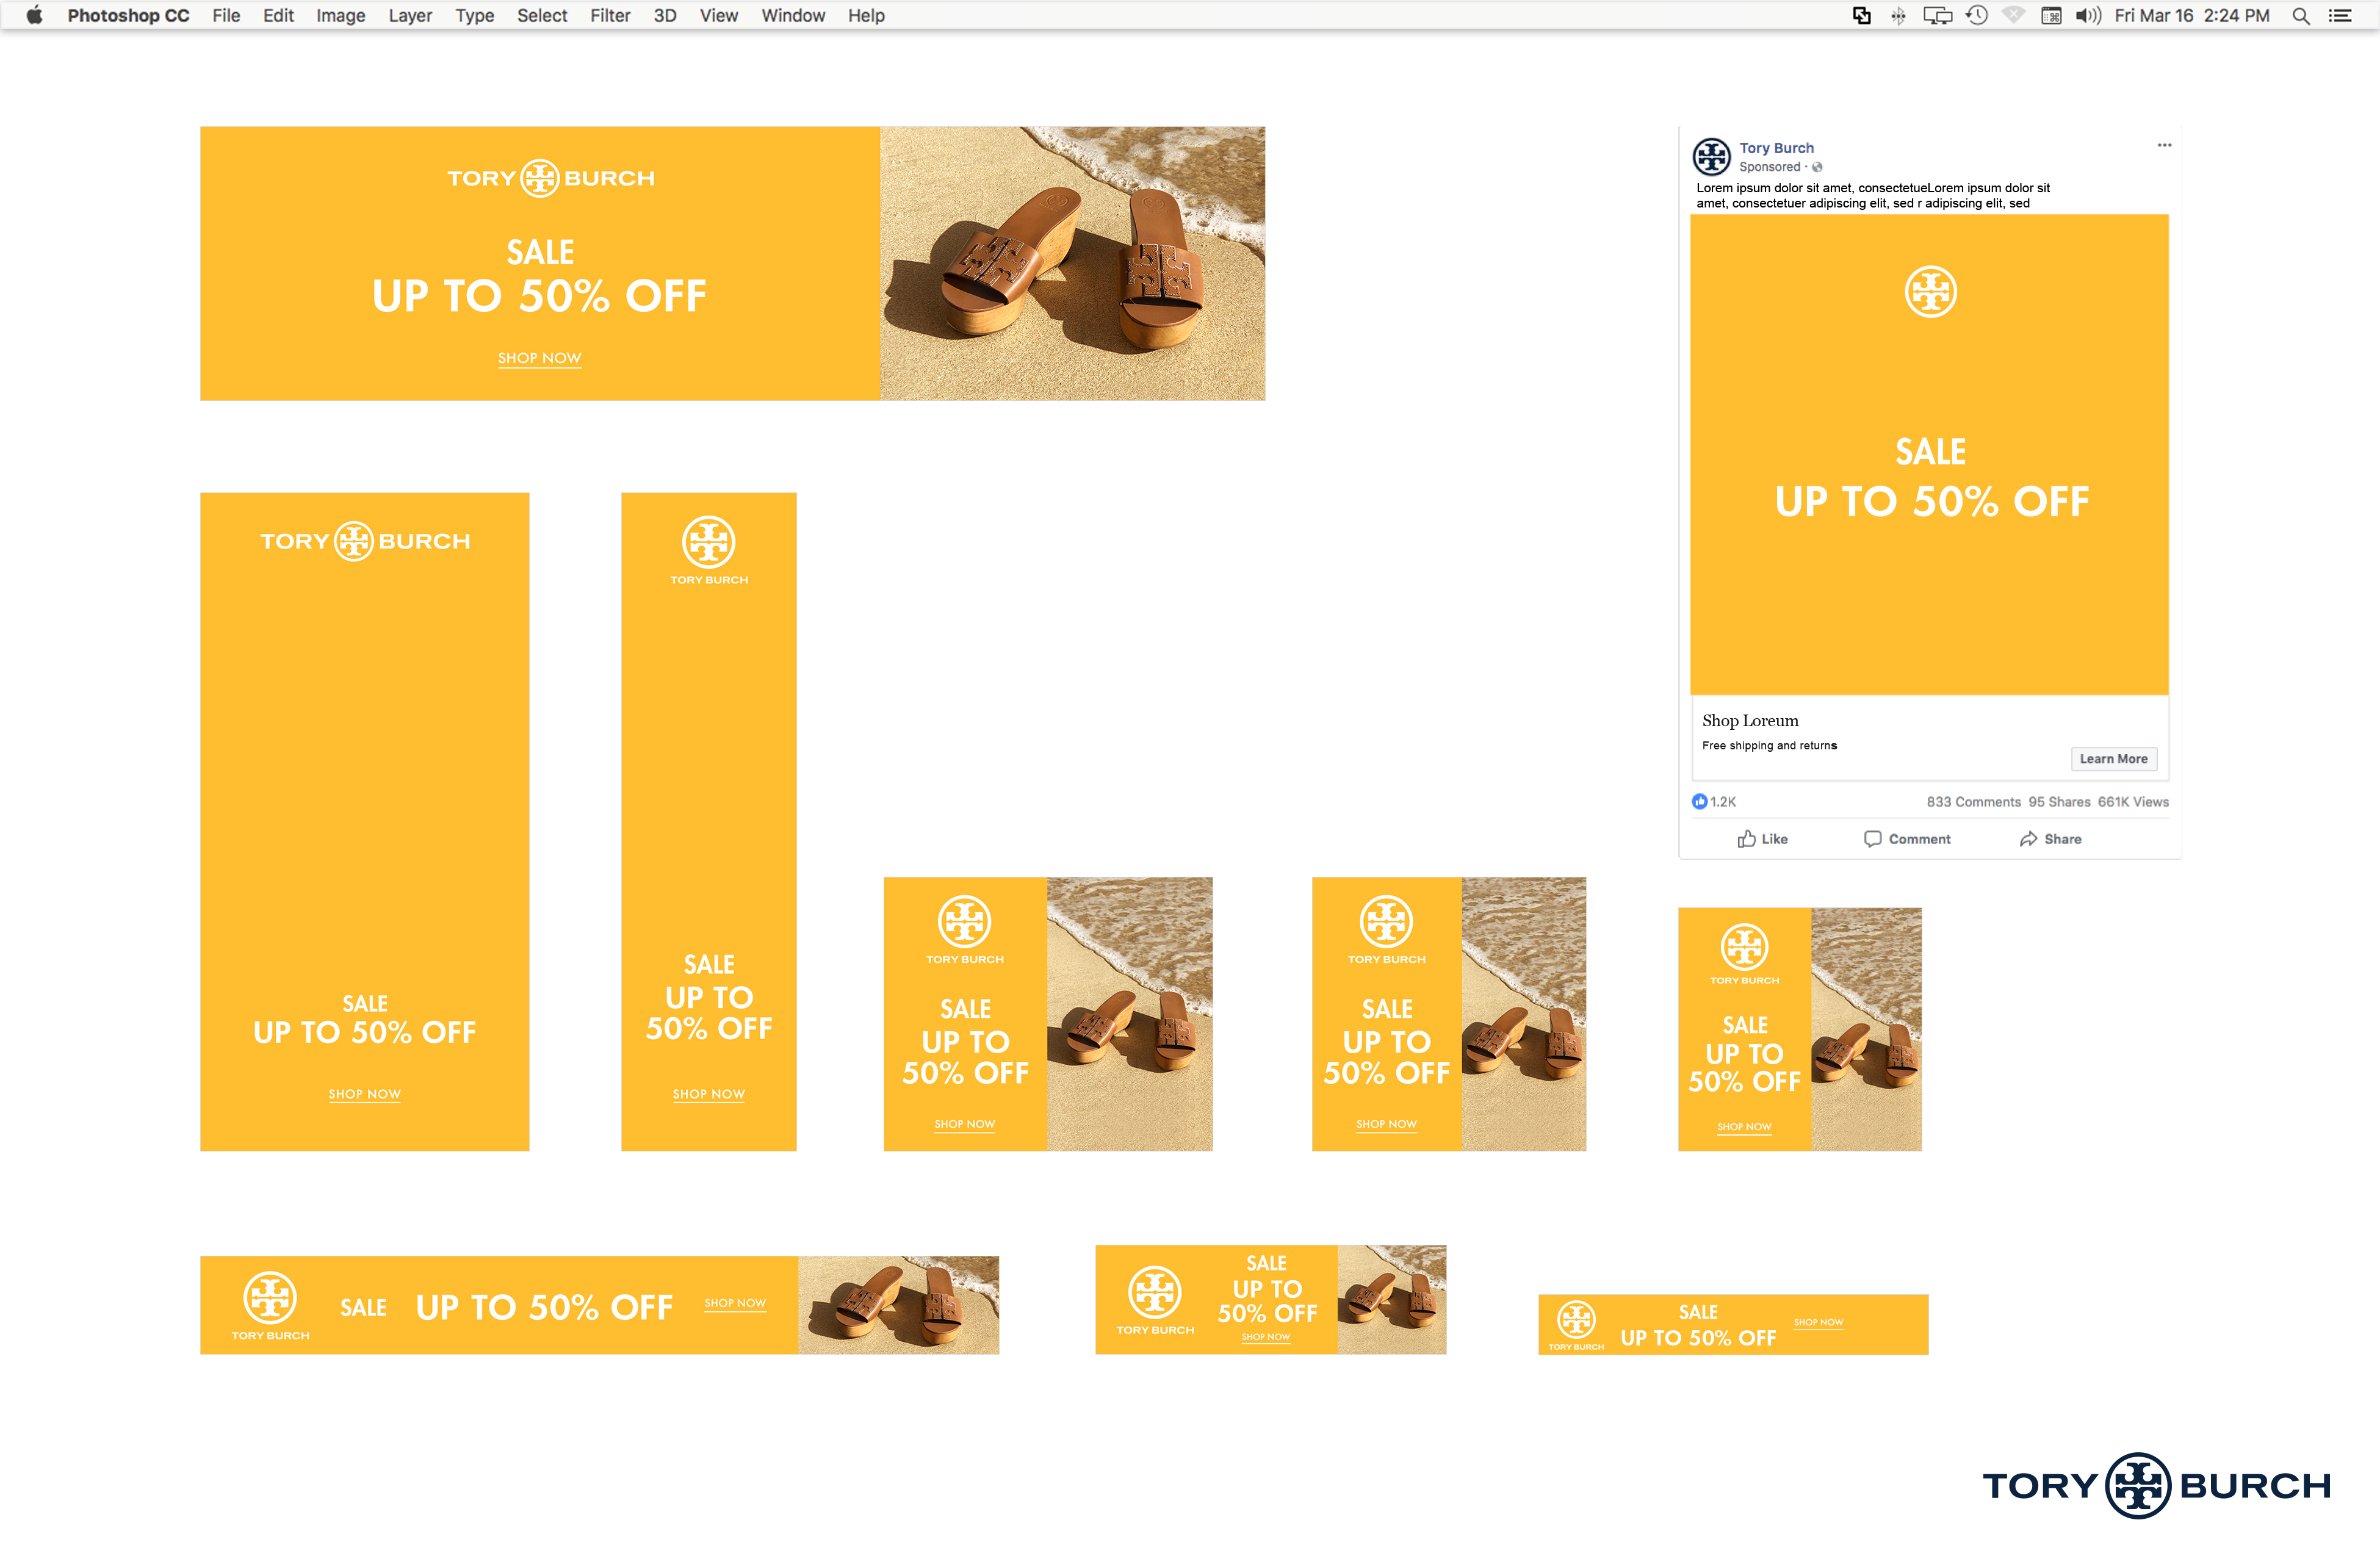
Task: Open the three-dot options on Facebook ad
Action: coord(2164,145)
